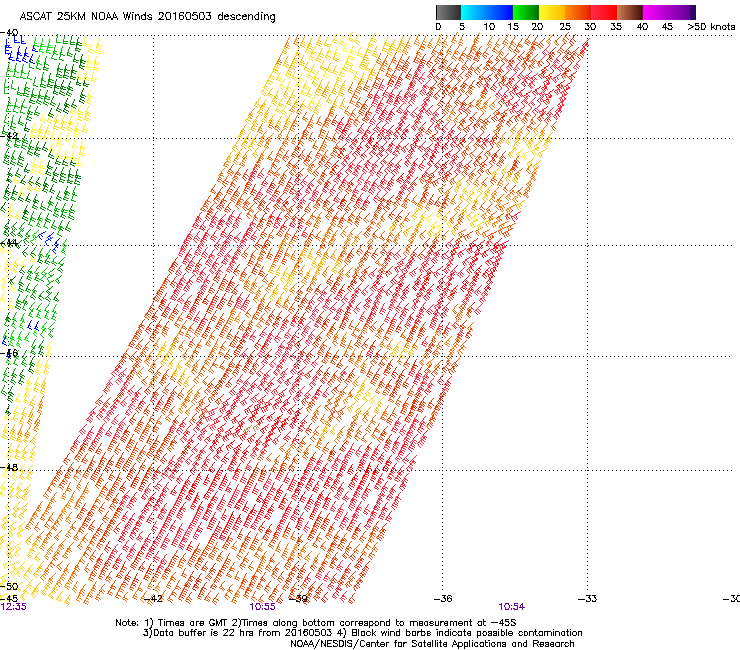Click the 12:35 swath time label
740x650 pixels.
(13, 607)
